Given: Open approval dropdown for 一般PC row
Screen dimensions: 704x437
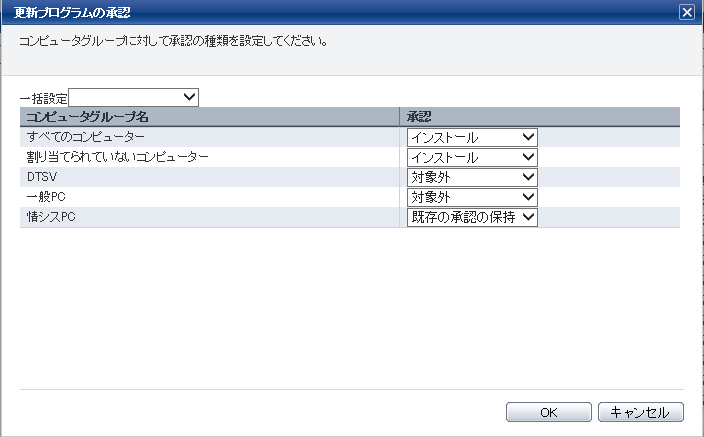Looking at the screenshot, I should [472, 197].
